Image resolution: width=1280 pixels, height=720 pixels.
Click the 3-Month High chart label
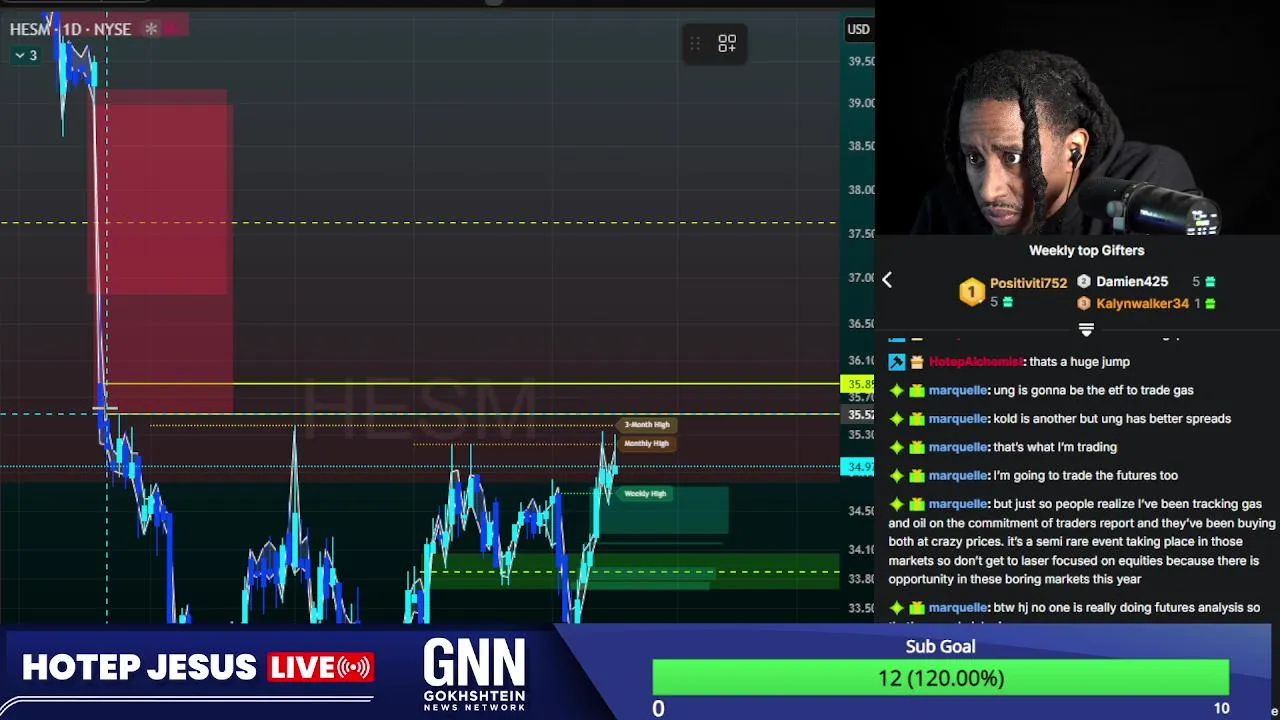click(647, 425)
